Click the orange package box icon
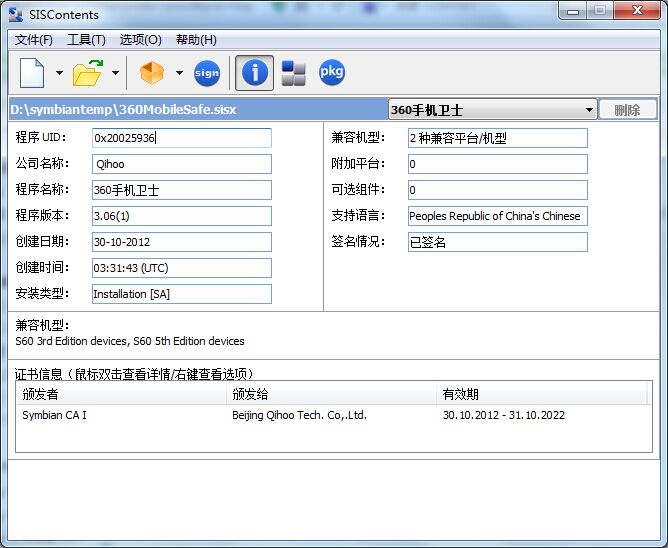Viewport: 668px width, 548px height. pos(152,73)
